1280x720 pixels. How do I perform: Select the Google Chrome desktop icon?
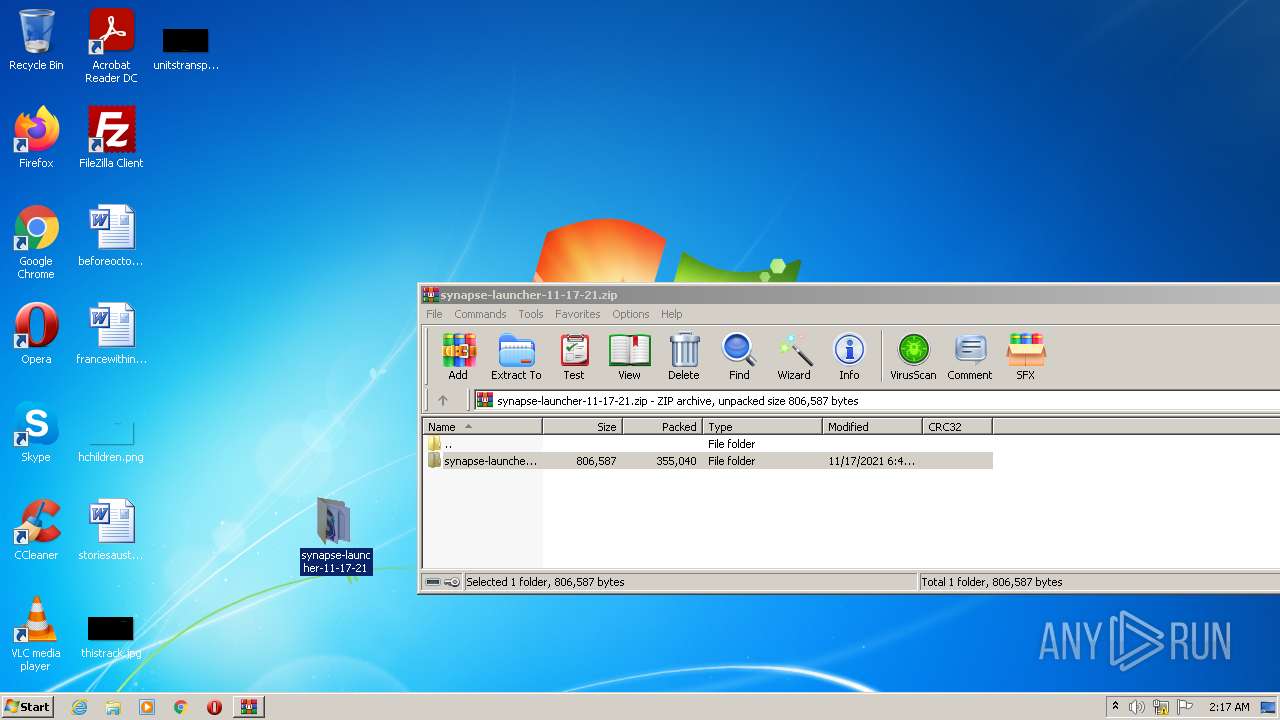click(36, 242)
